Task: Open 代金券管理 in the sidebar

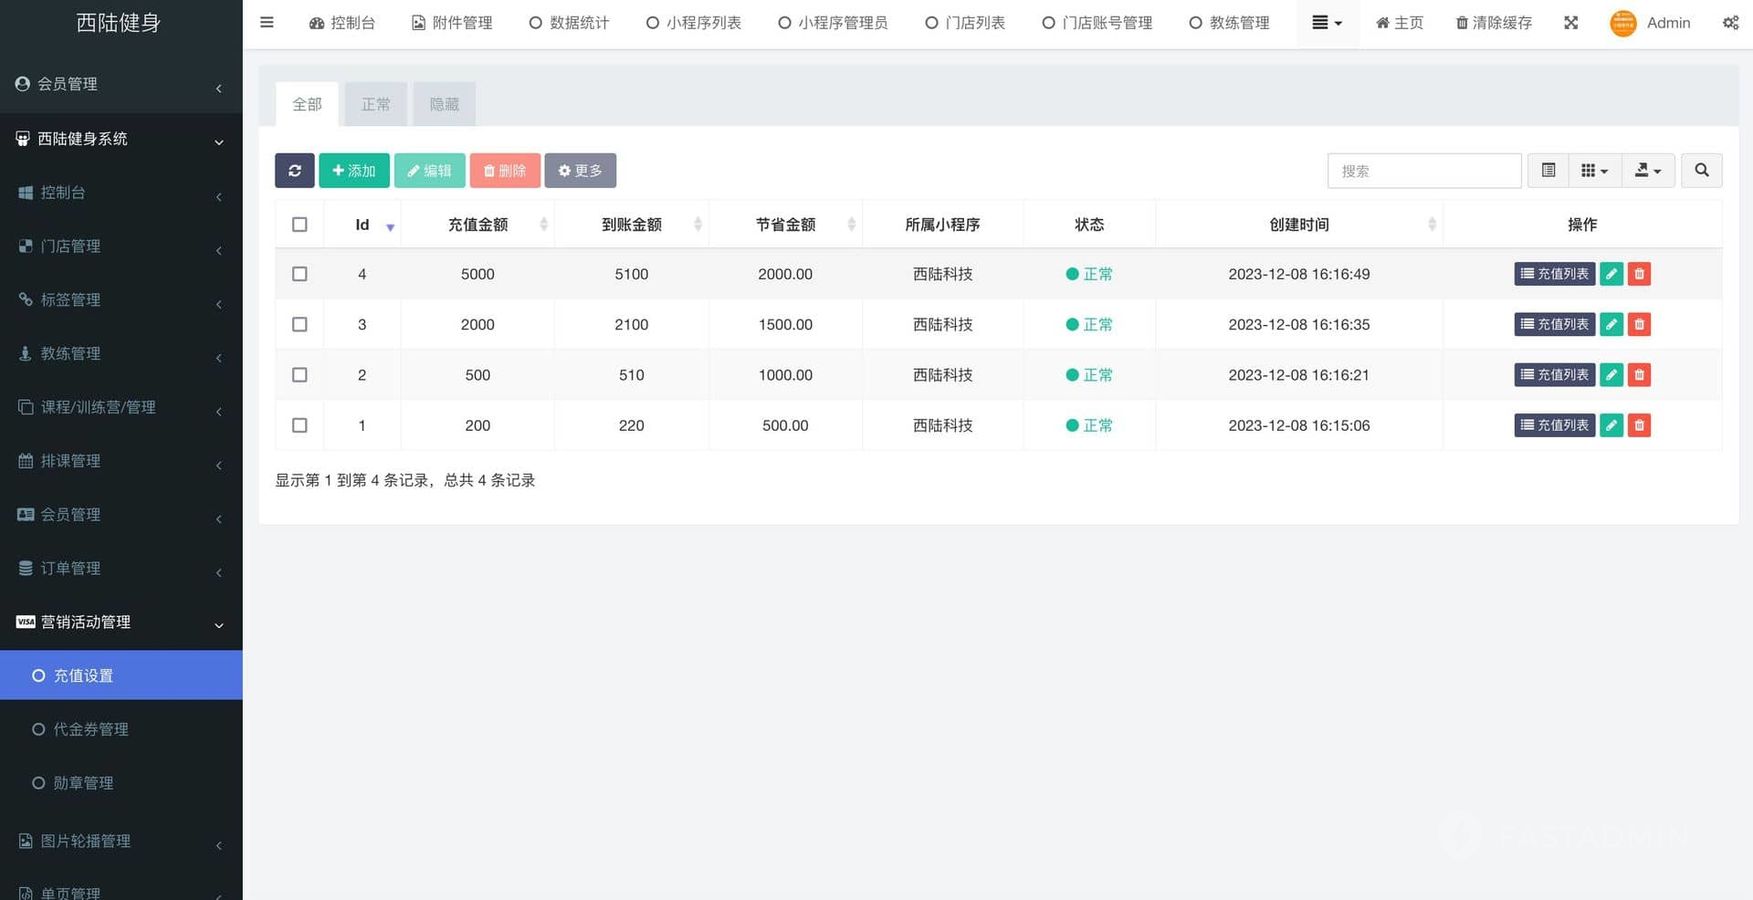Action: point(91,730)
